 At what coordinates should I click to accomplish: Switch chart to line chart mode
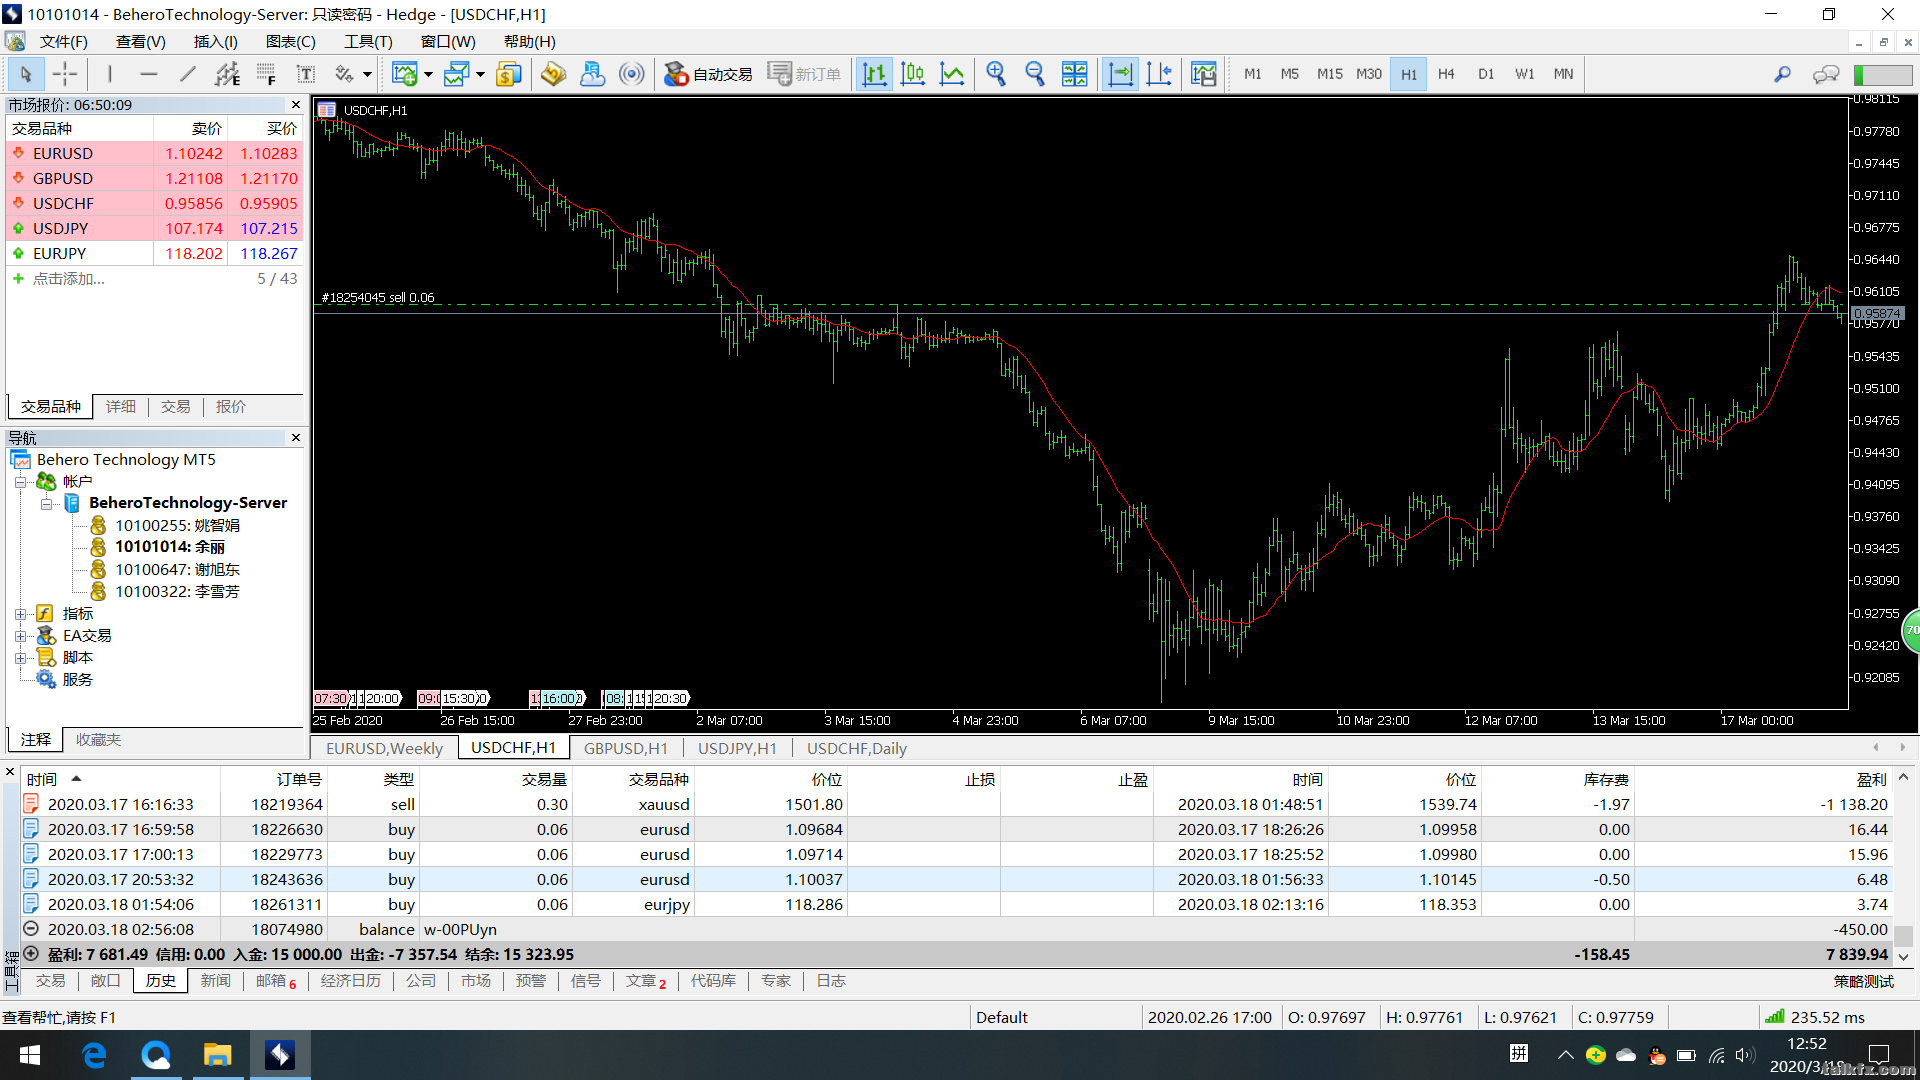pyautogui.click(x=952, y=74)
